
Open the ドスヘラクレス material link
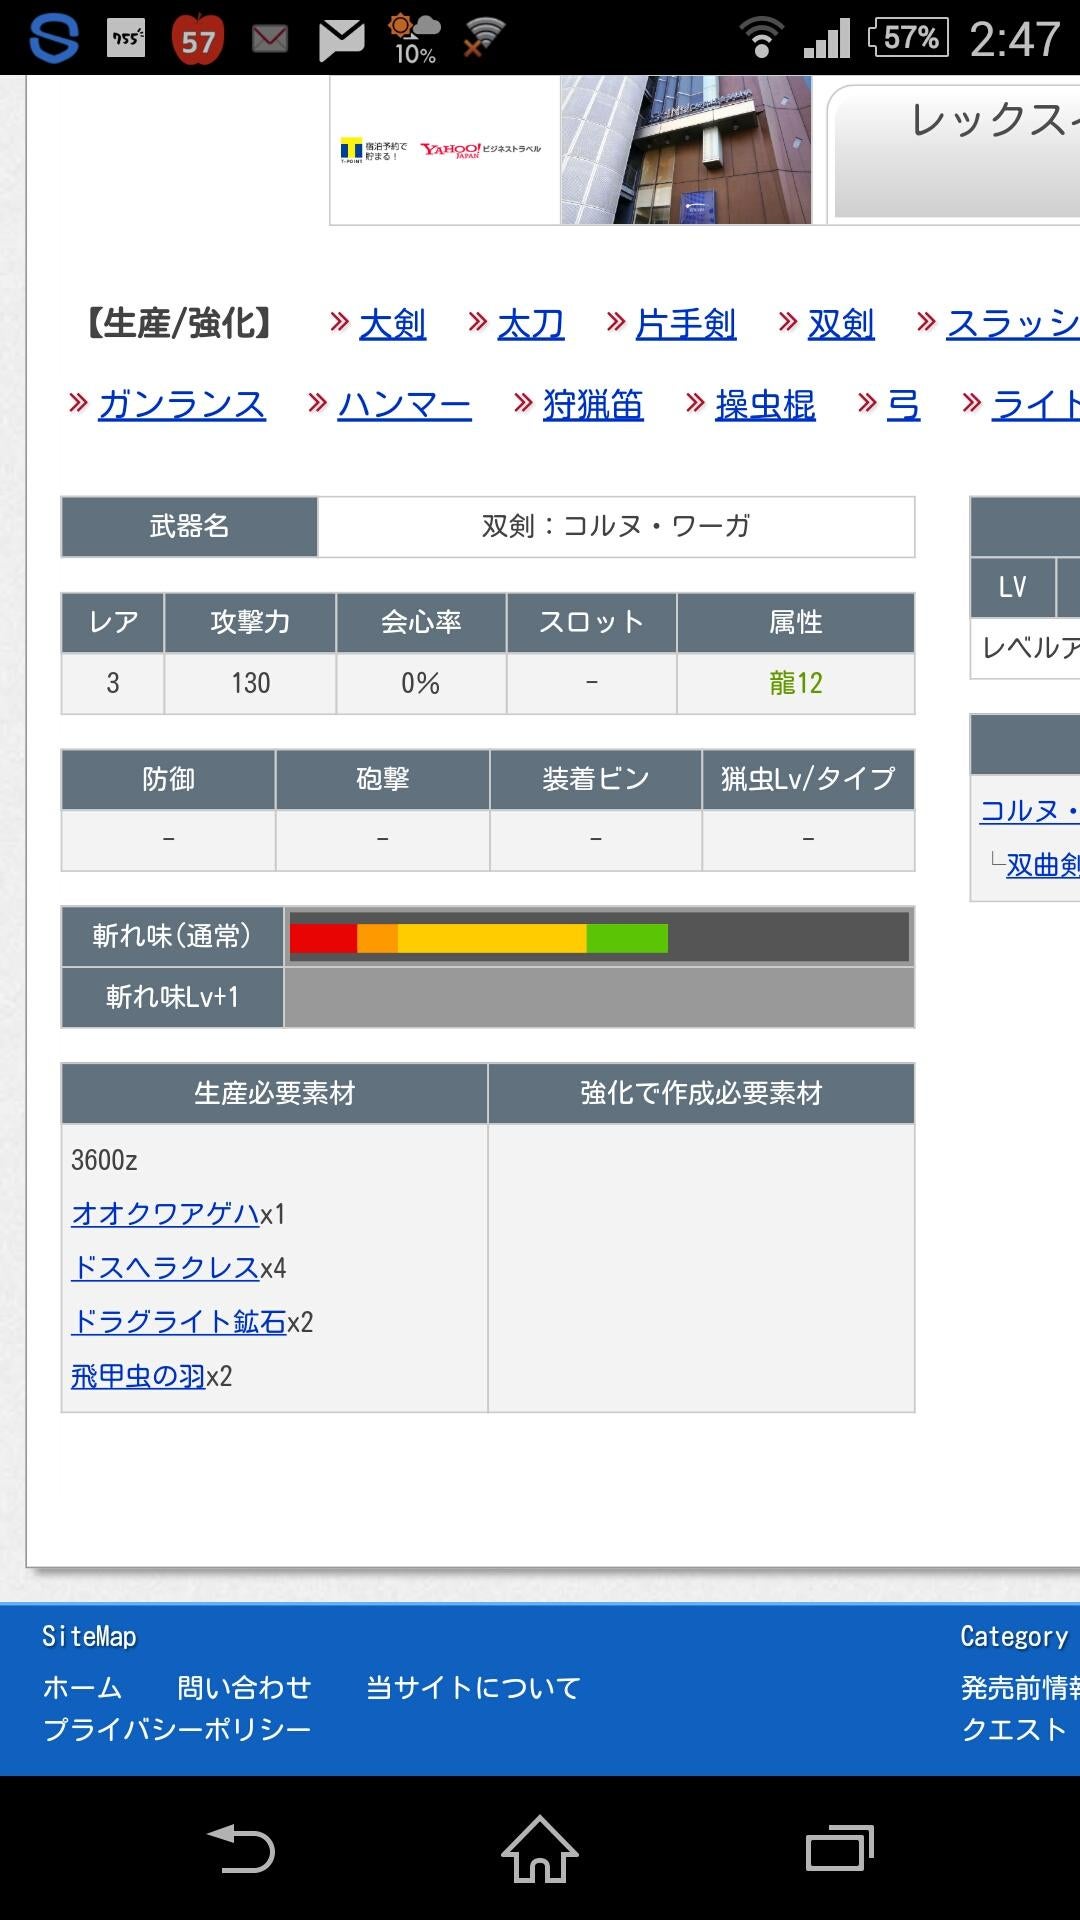tap(166, 1267)
